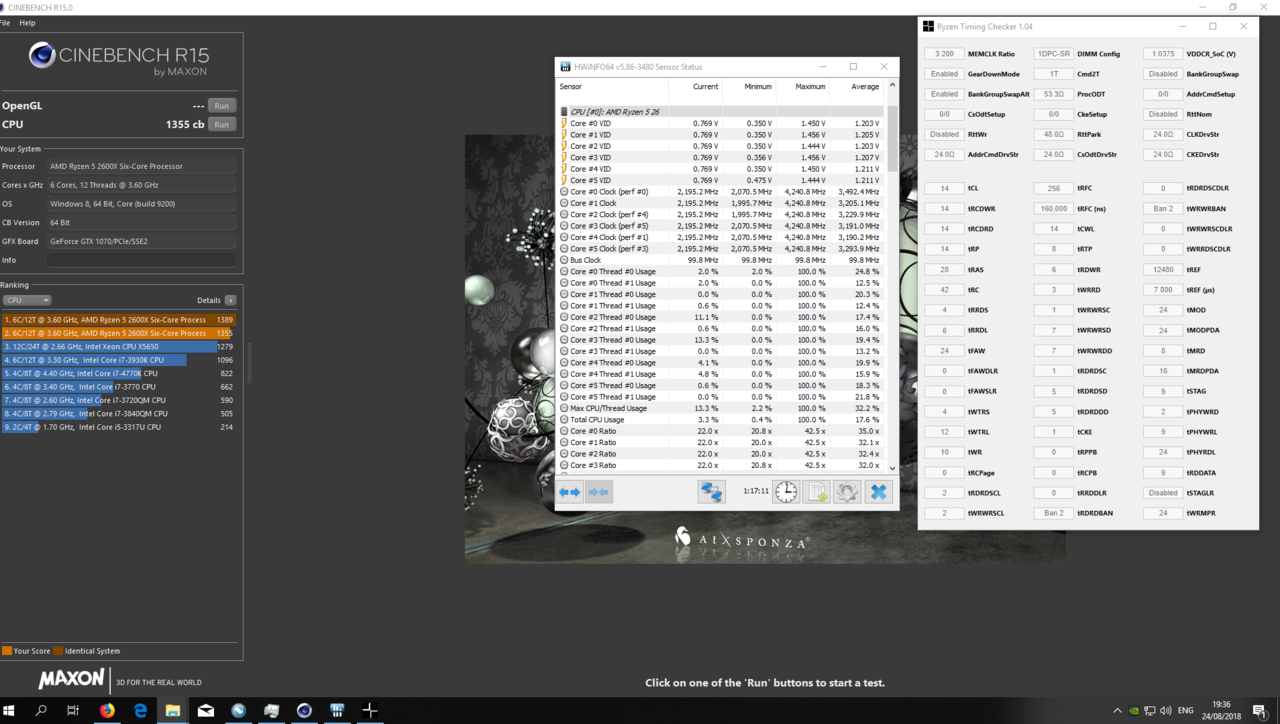Select Max CPU/Thread Usage row

(x=721, y=408)
